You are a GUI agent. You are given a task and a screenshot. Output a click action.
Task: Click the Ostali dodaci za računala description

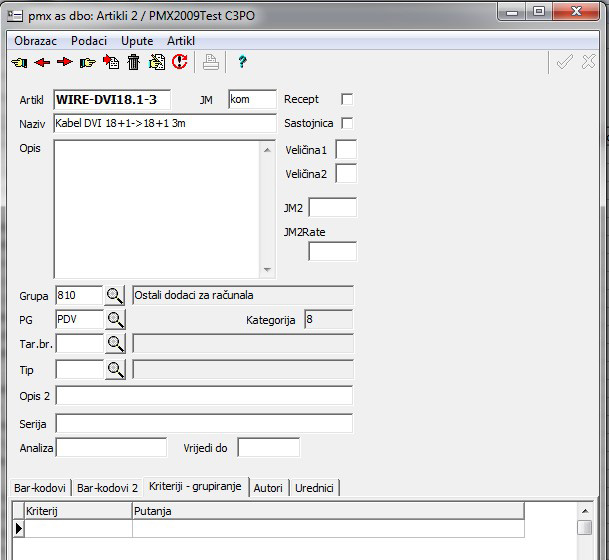243,296
